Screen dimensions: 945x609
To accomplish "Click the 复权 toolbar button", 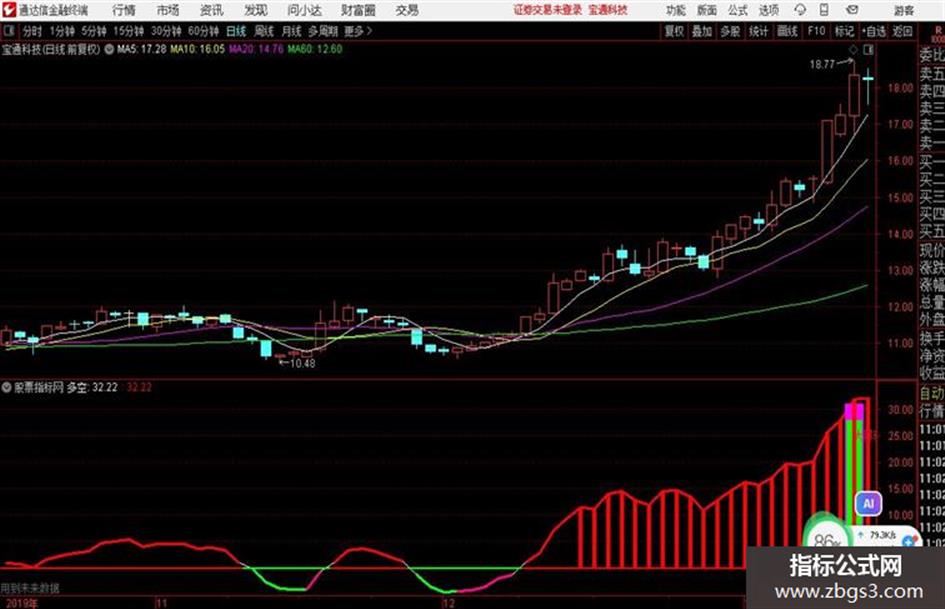I will point(674,31).
